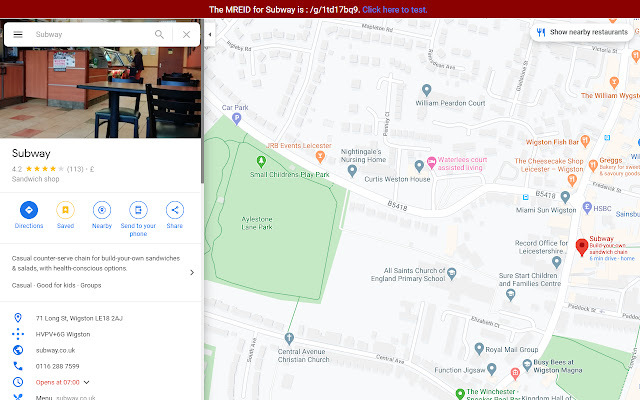Click the Share icon

coord(175,210)
